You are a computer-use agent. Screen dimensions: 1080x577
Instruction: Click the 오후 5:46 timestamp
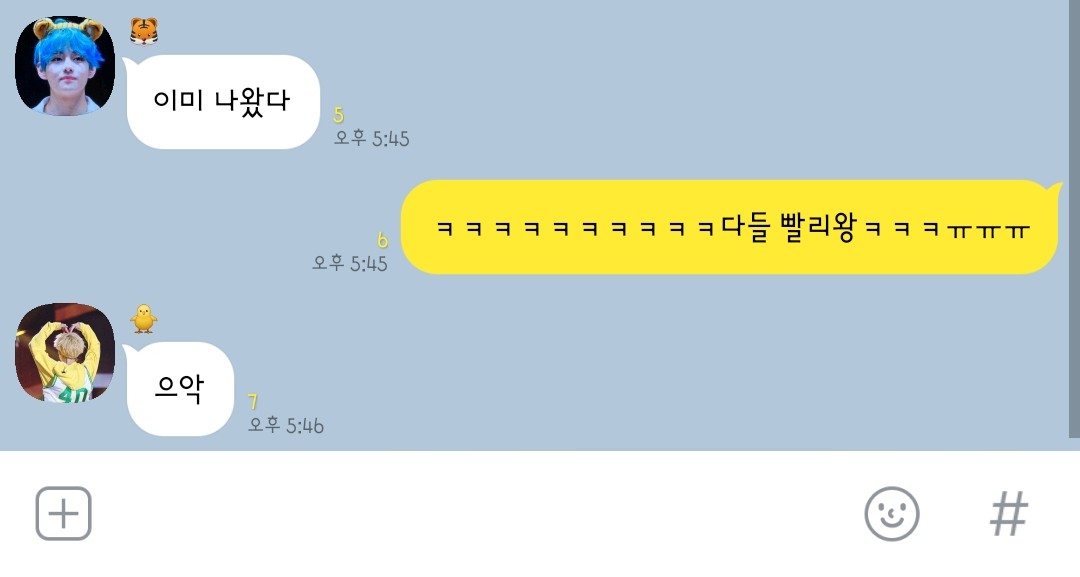[x=286, y=426]
